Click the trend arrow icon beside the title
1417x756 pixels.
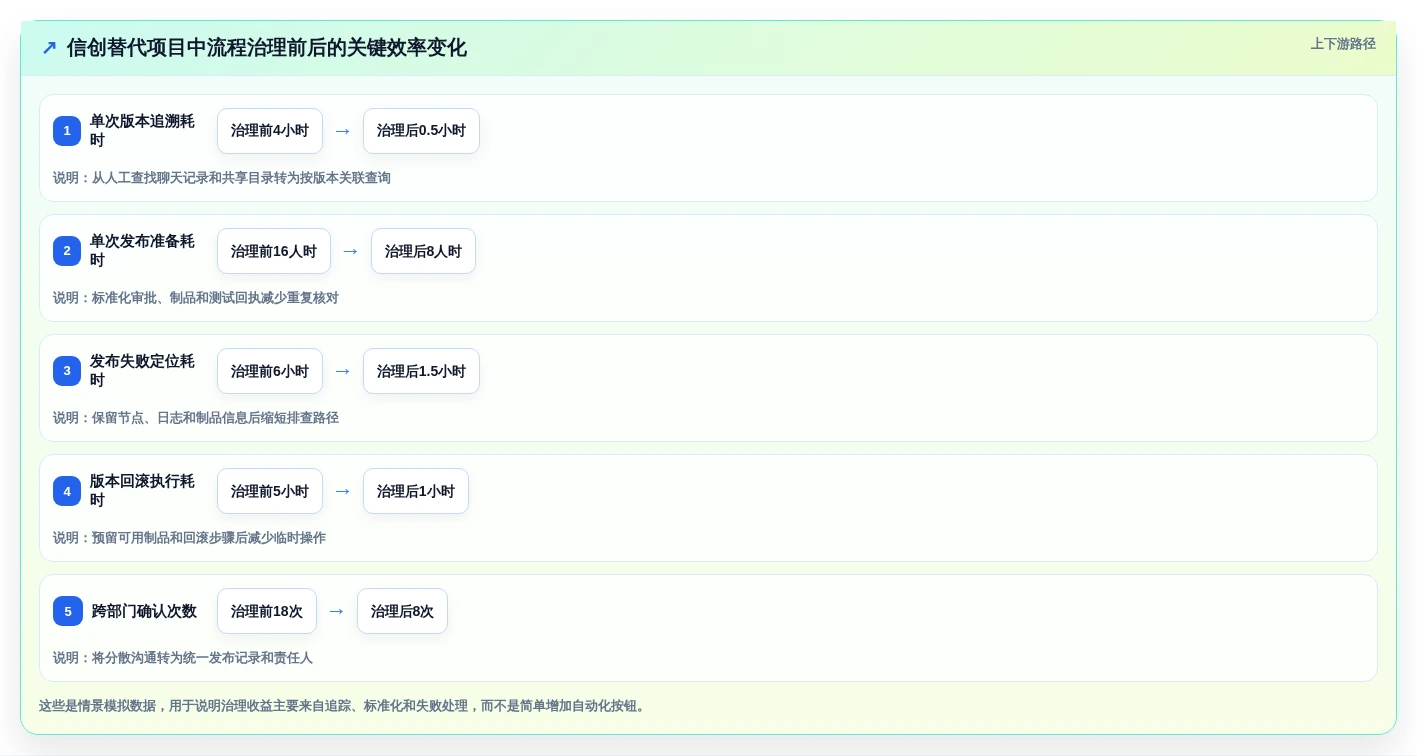pos(49,48)
